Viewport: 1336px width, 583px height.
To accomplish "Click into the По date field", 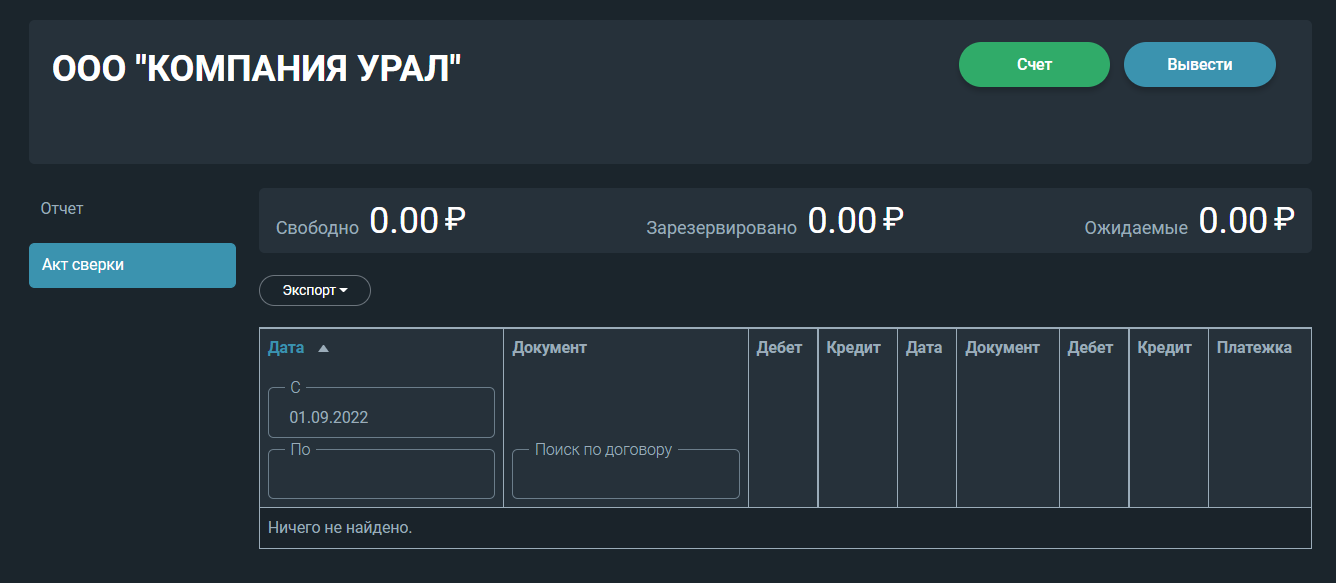I will click(x=381, y=476).
